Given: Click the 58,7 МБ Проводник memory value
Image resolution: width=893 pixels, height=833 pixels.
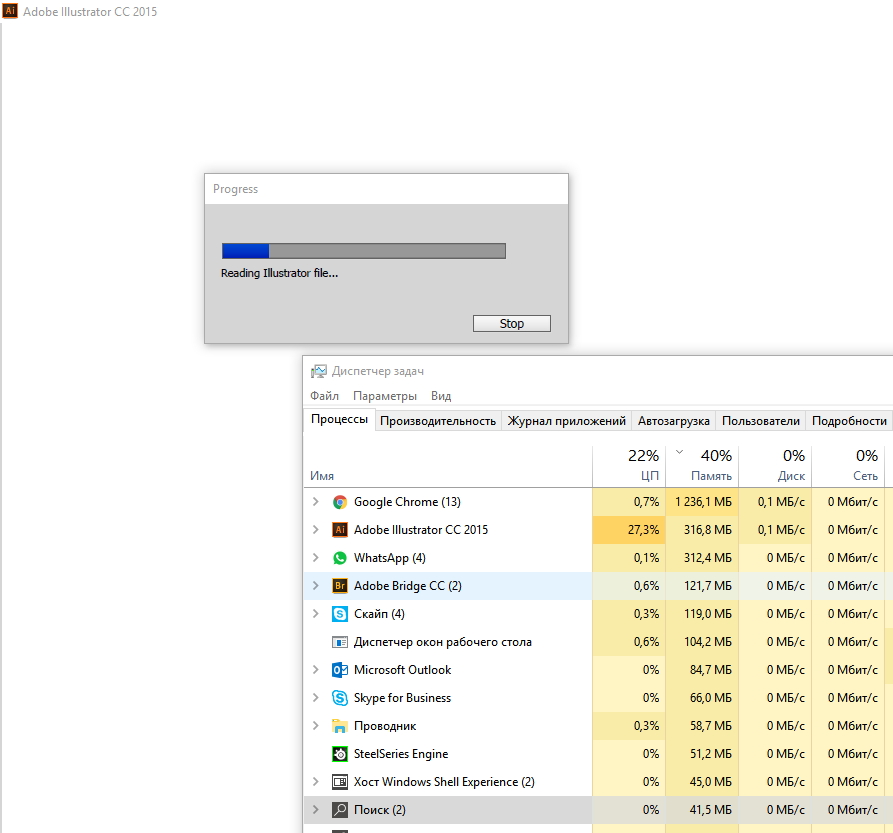Looking at the screenshot, I should pos(711,726).
